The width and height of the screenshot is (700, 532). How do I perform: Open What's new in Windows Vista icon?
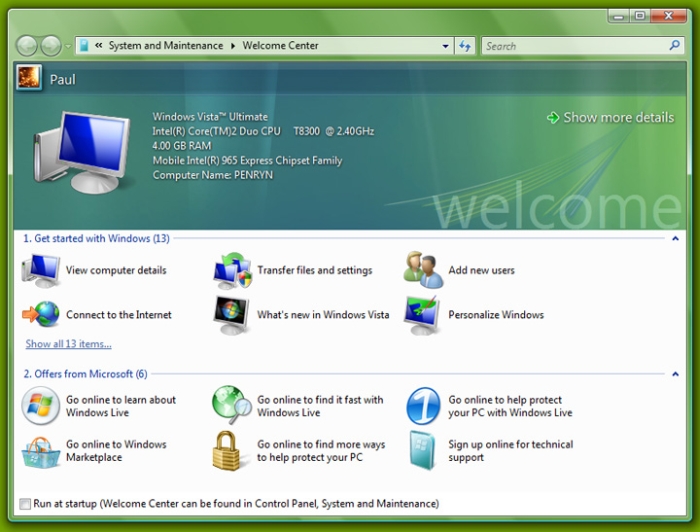(232, 315)
